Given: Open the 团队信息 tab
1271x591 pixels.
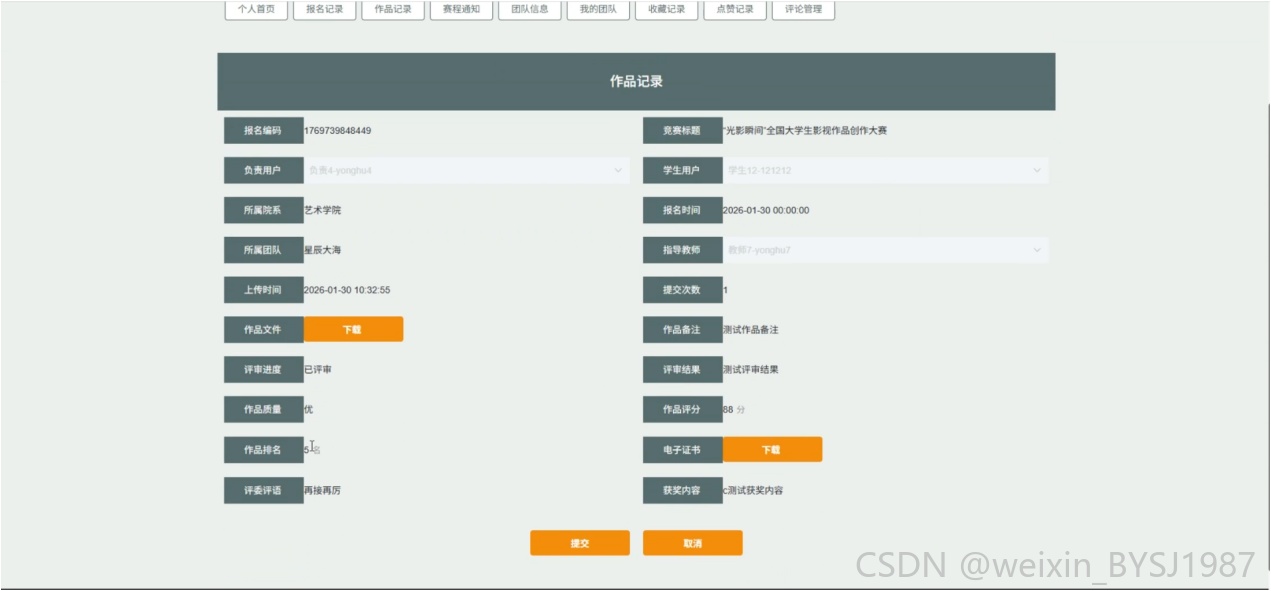Looking at the screenshot, I should 529,10.
